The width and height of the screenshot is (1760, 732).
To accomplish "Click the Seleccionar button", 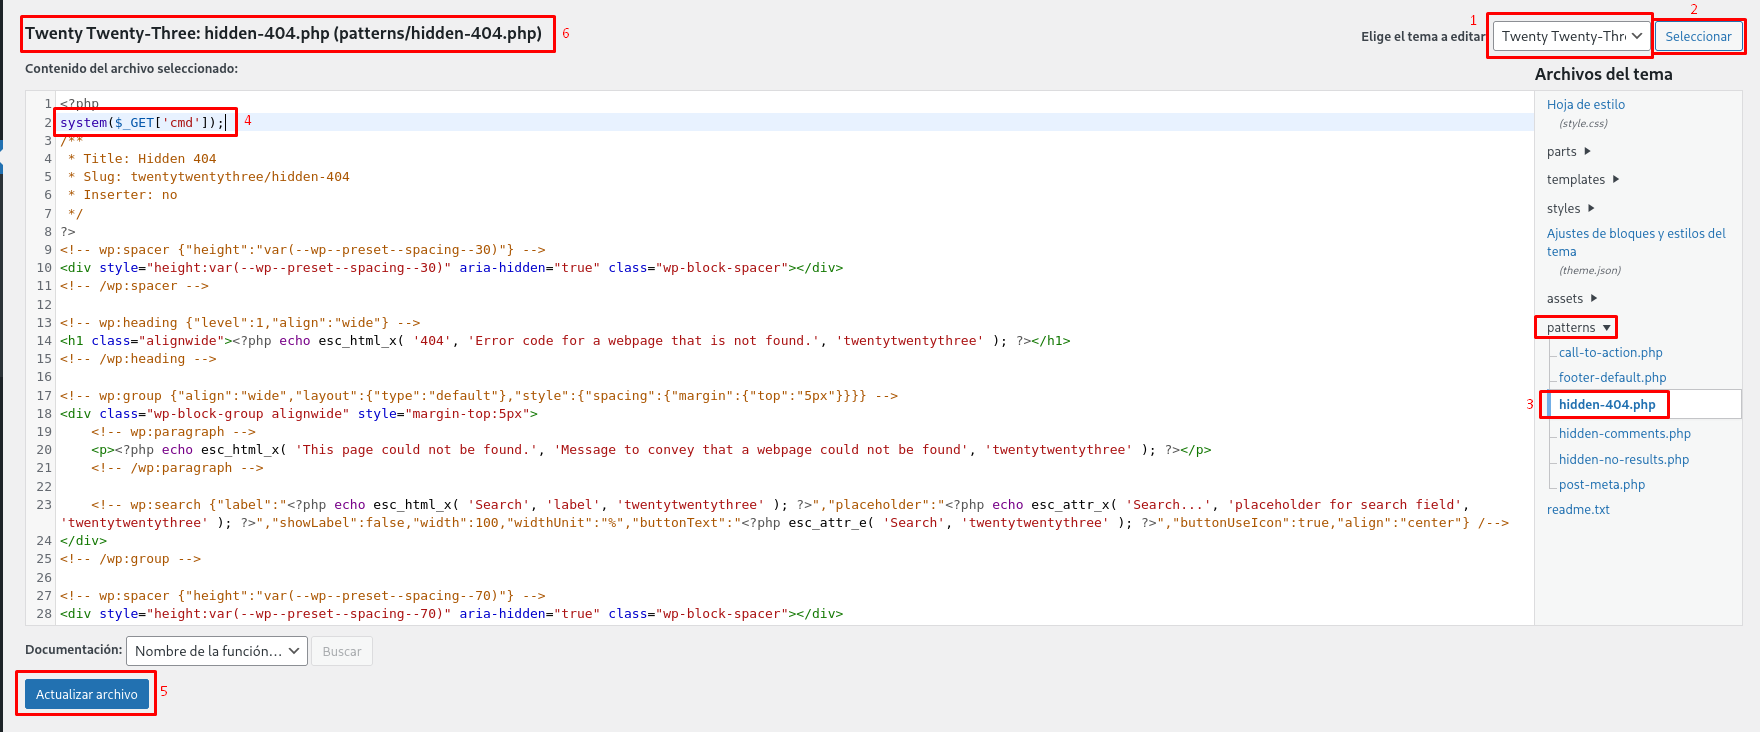I will click(1698, 36).
